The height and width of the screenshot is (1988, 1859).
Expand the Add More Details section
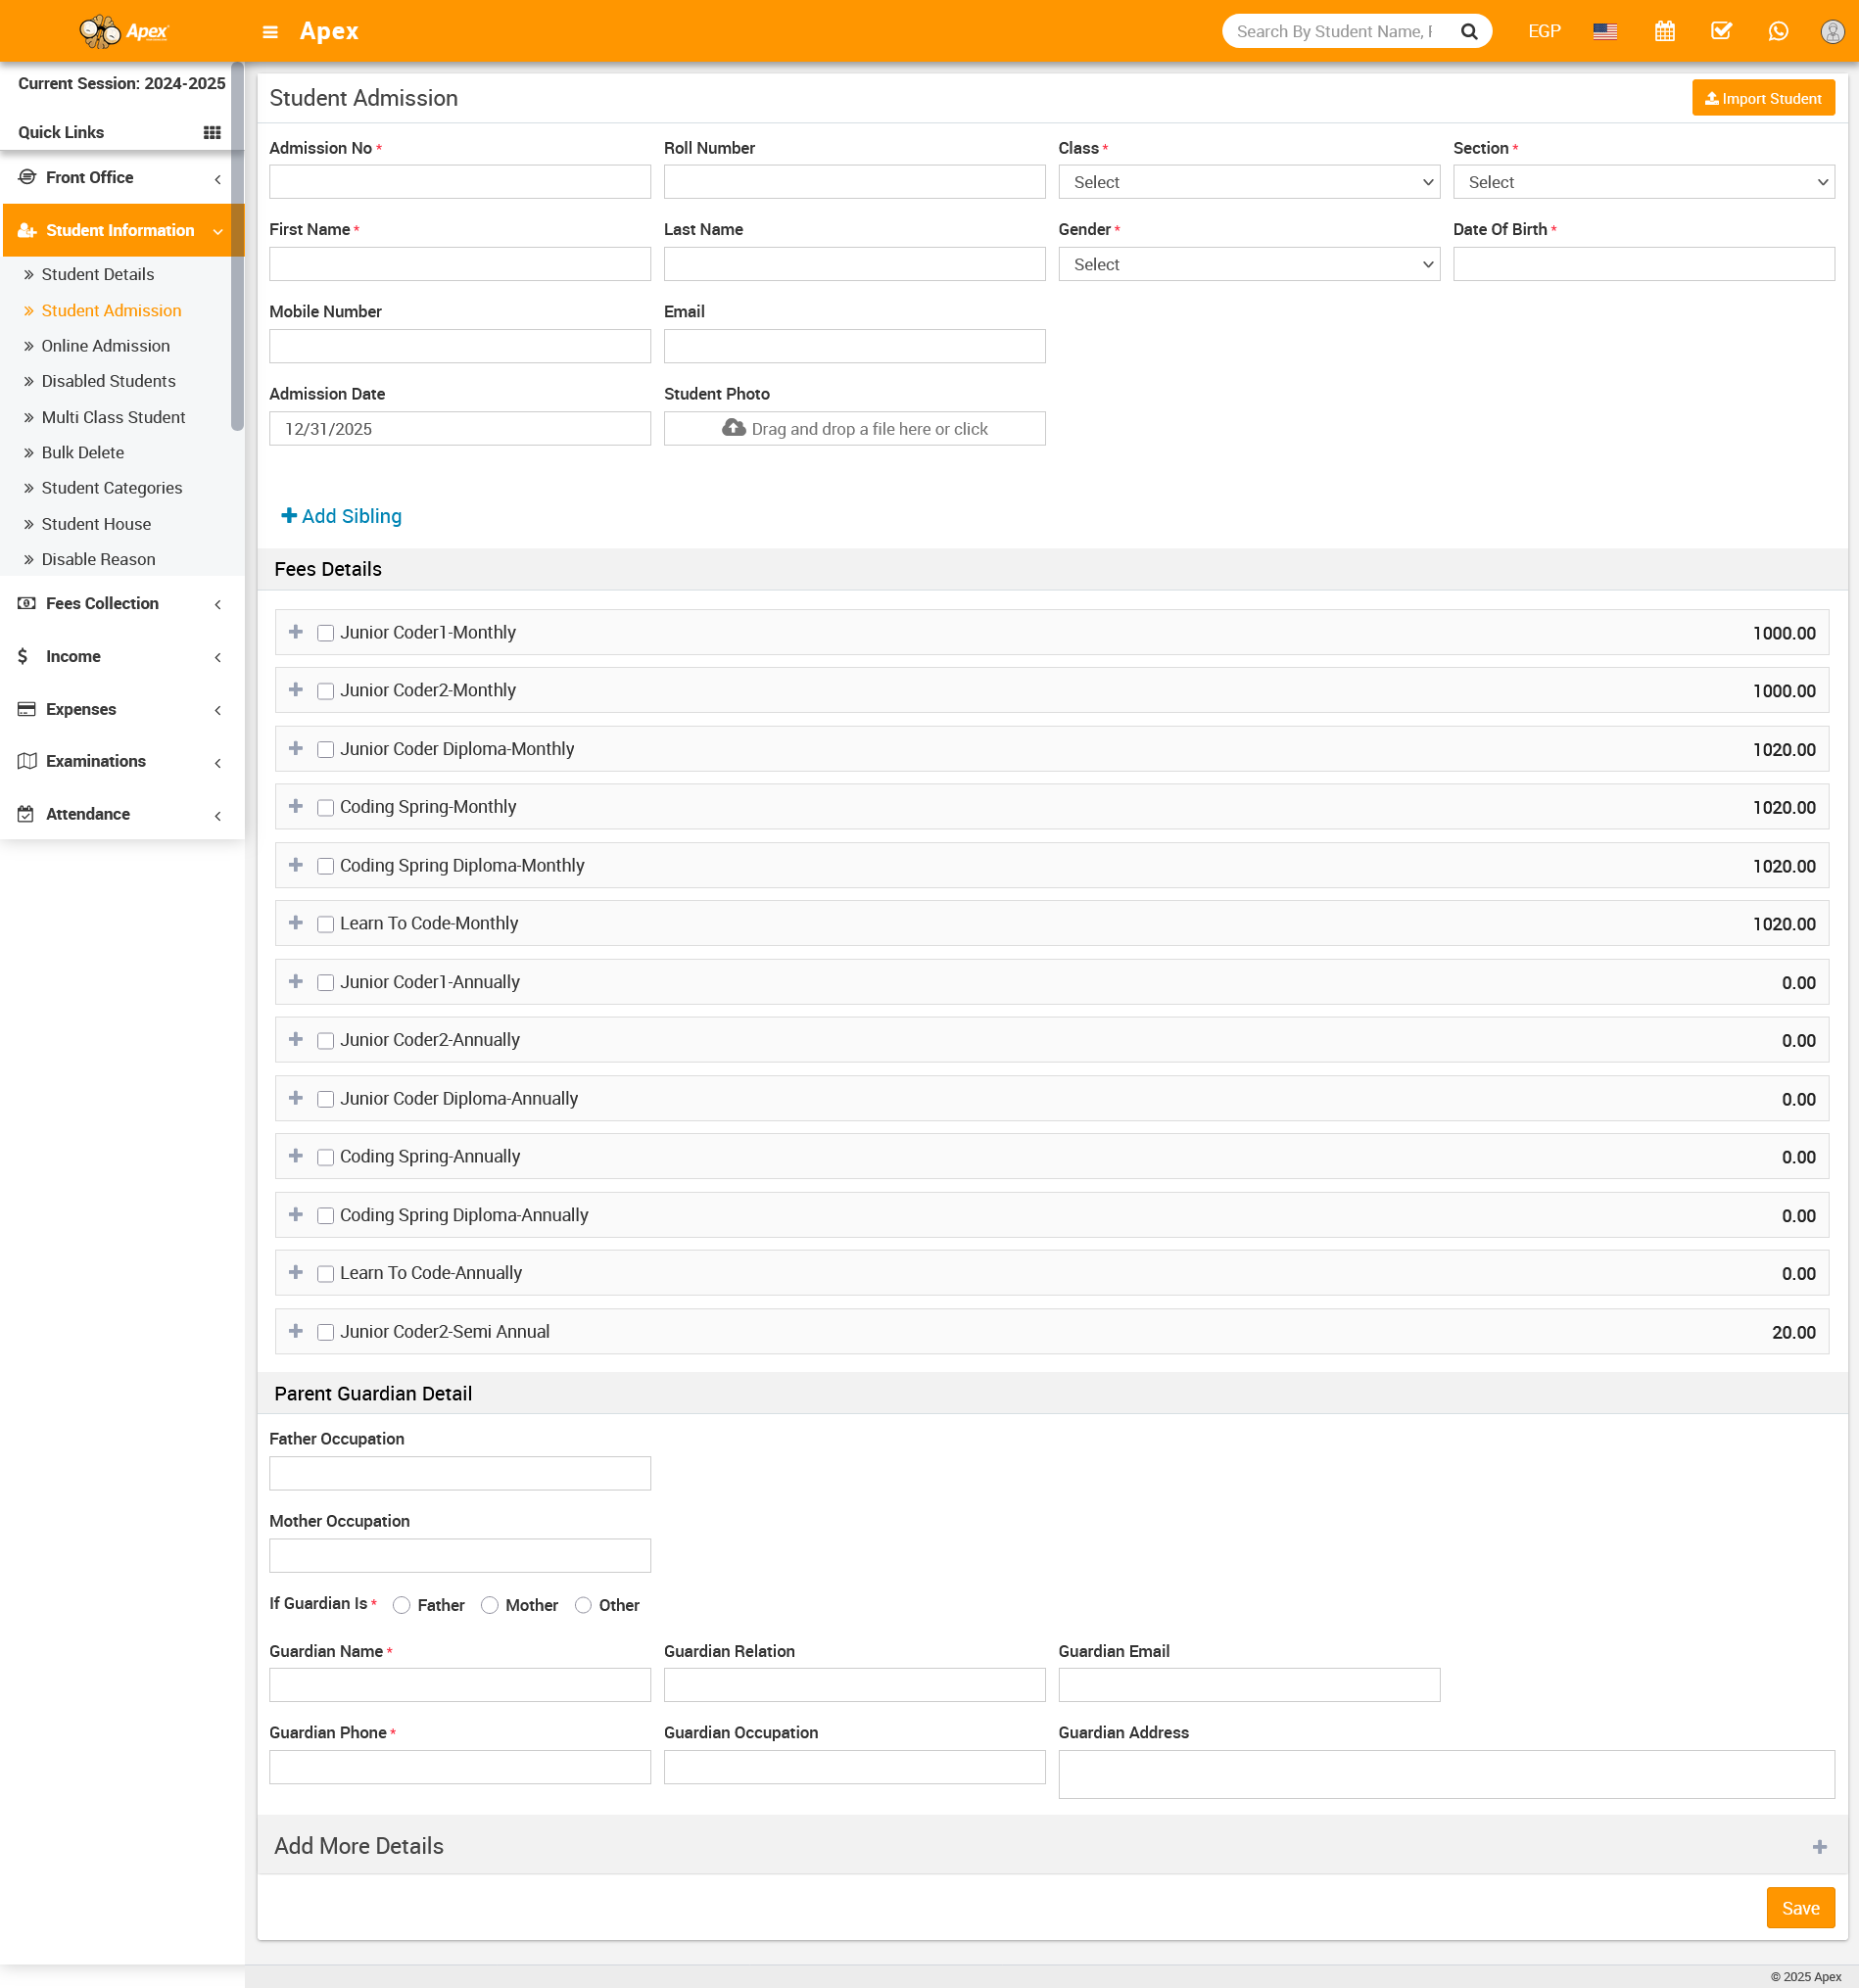tap(1819, 1847)
